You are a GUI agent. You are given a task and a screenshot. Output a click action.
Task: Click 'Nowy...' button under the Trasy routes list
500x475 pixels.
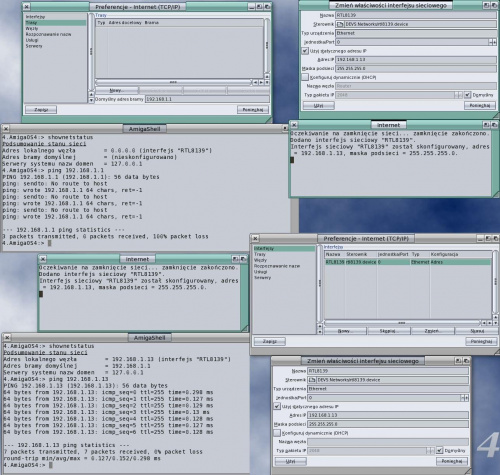click(117, 90)
